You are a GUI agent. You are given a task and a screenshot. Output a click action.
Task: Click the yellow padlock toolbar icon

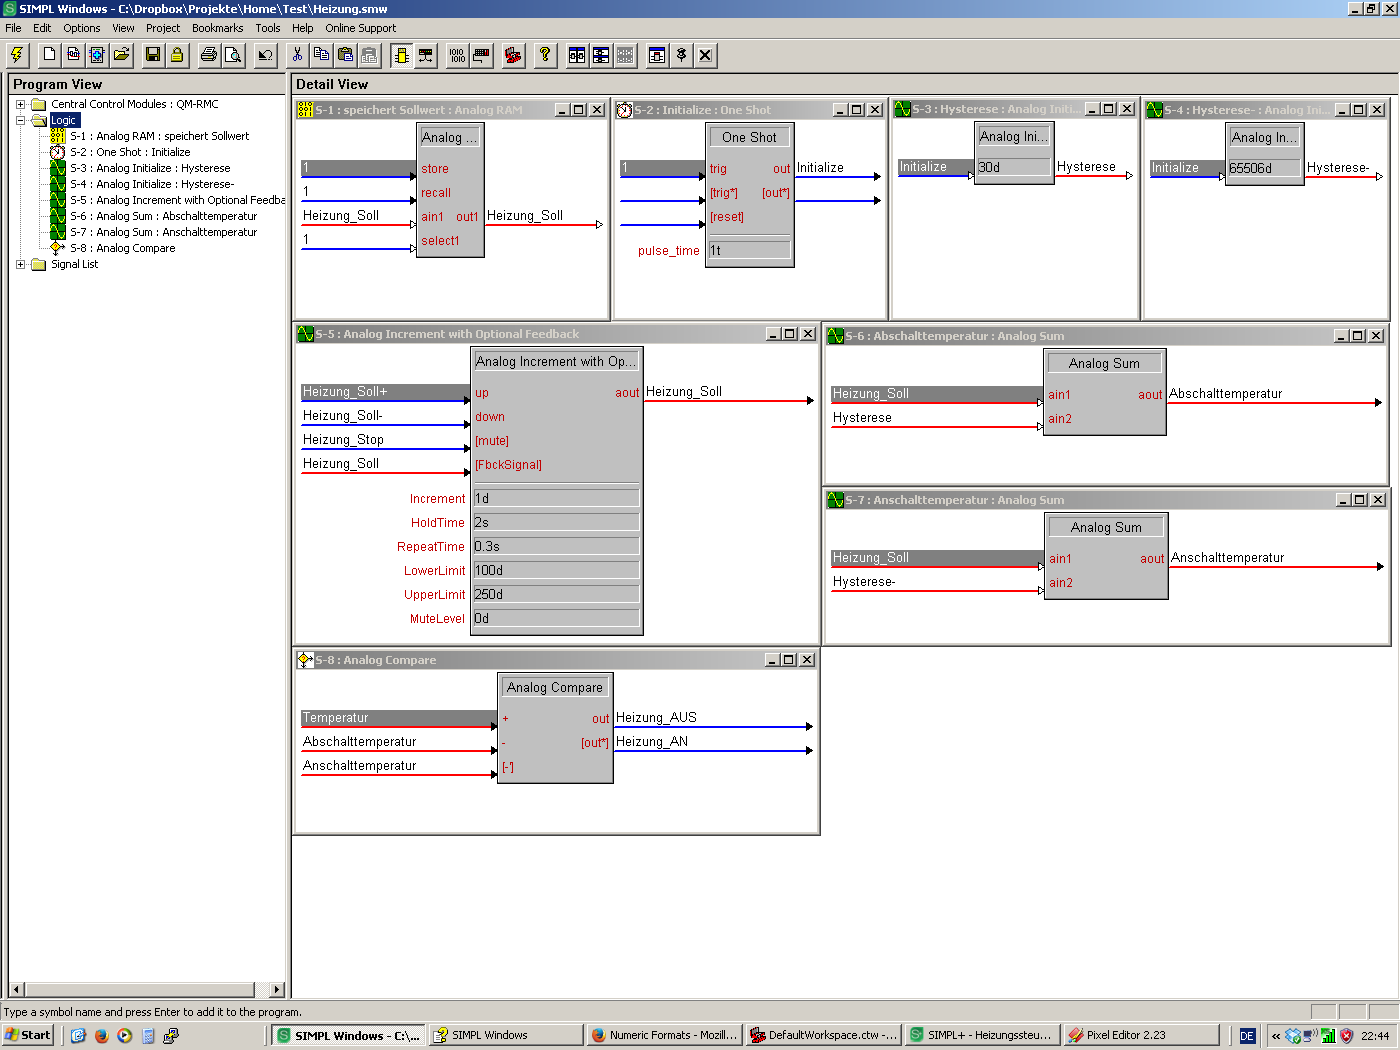point(177,55)
